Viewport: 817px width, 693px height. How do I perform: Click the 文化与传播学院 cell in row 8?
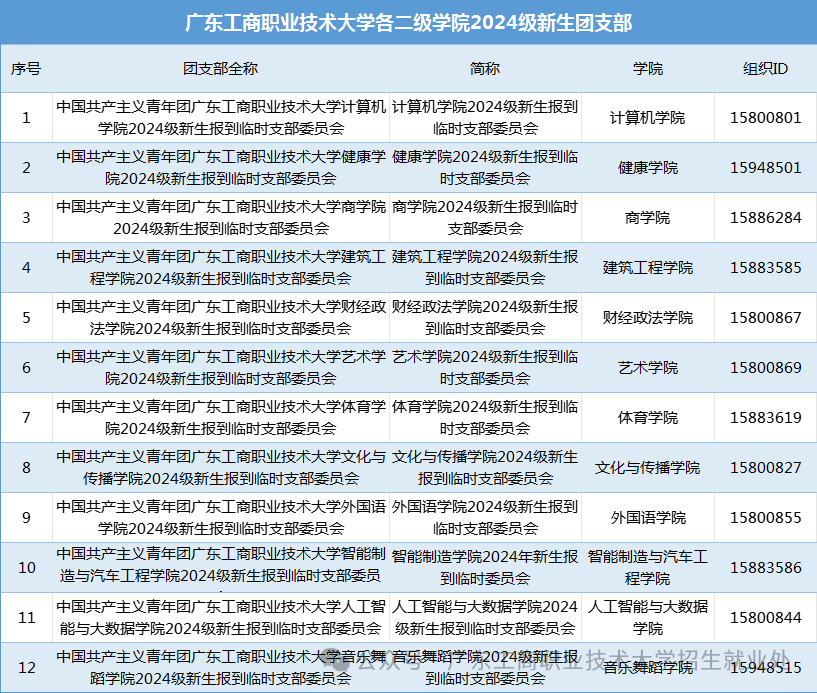(x=648, y=467)
